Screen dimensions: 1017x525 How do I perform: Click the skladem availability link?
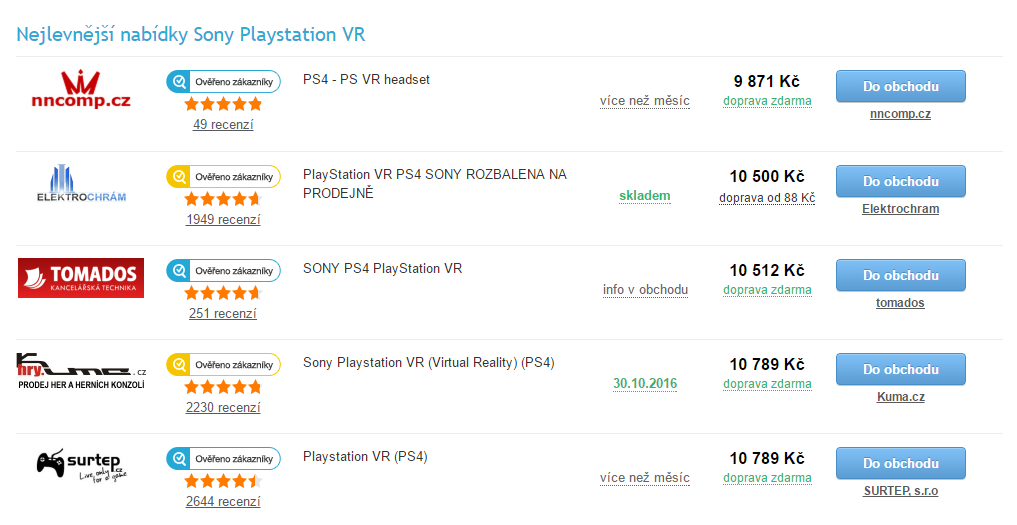coord(645,196)
